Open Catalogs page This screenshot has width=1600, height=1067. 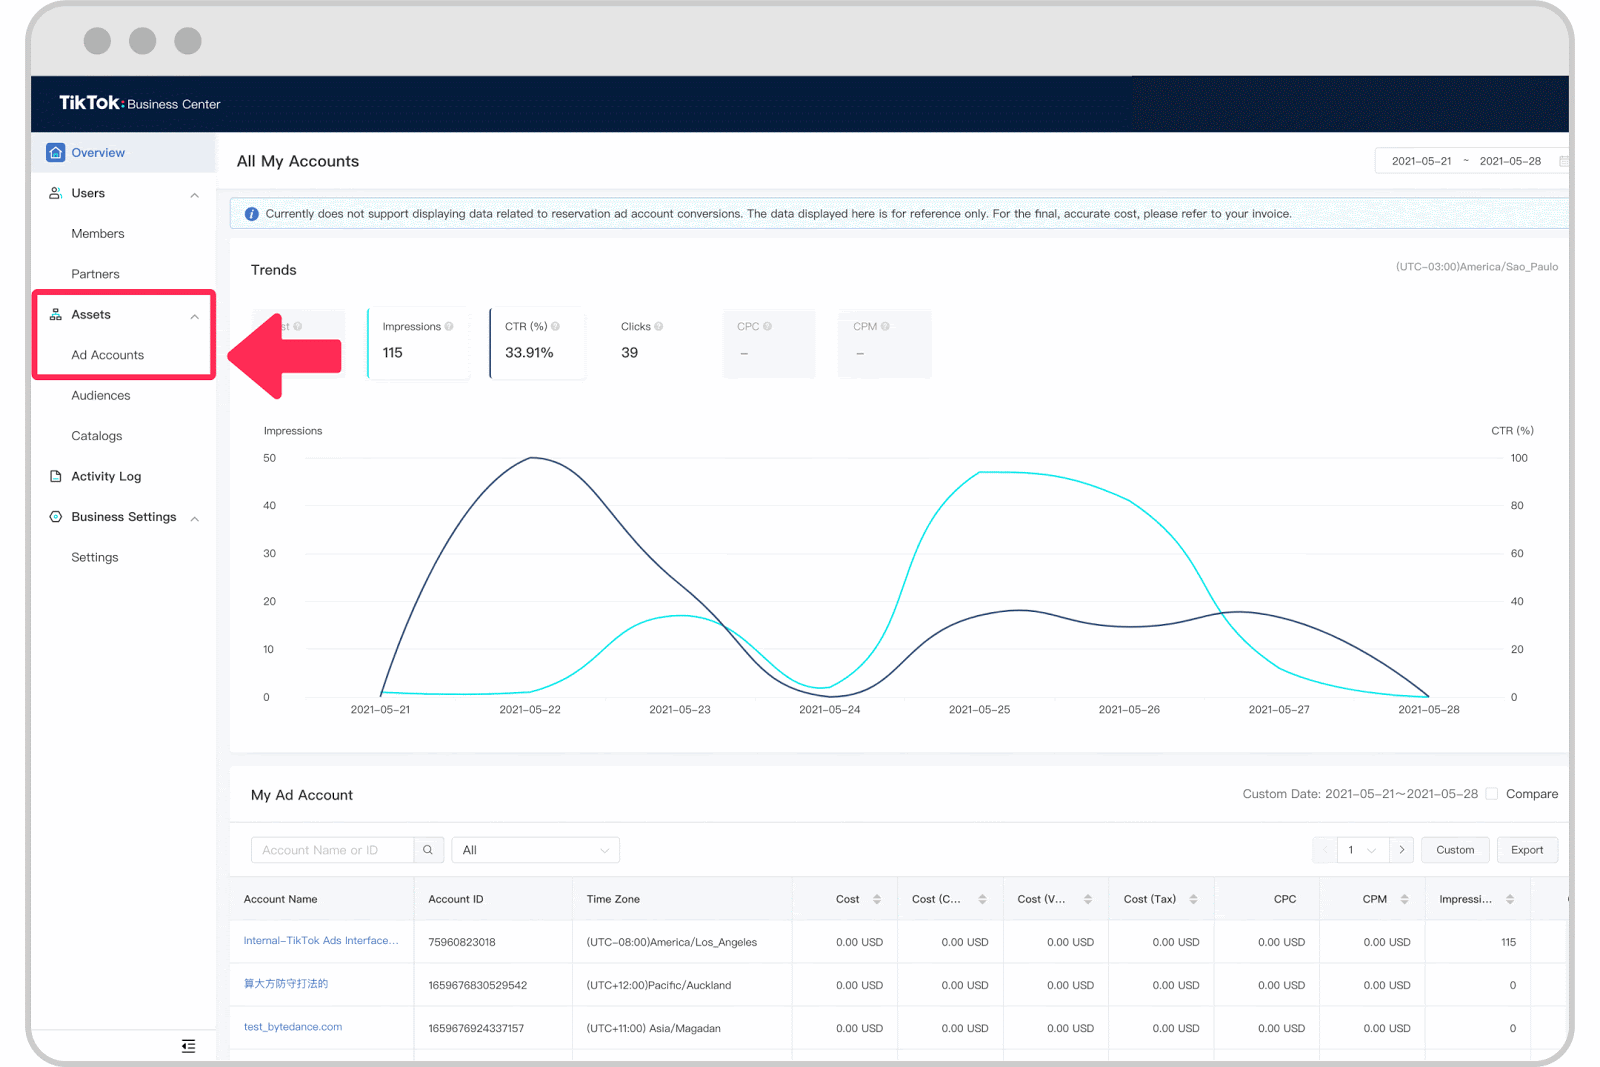click(97, 436)
